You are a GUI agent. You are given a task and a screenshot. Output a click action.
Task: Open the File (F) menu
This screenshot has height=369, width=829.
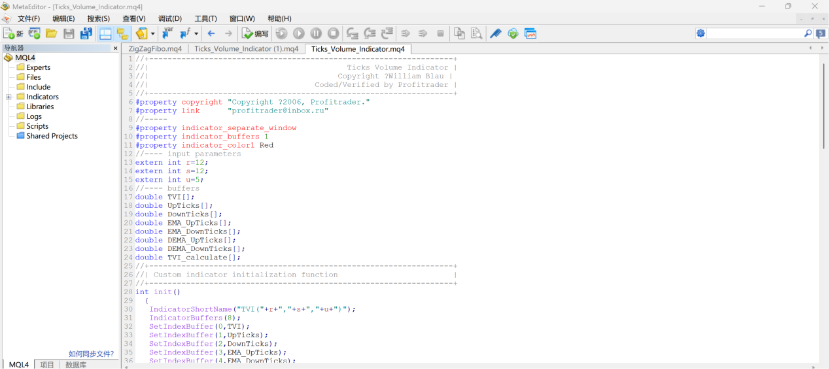coord(29,19)
